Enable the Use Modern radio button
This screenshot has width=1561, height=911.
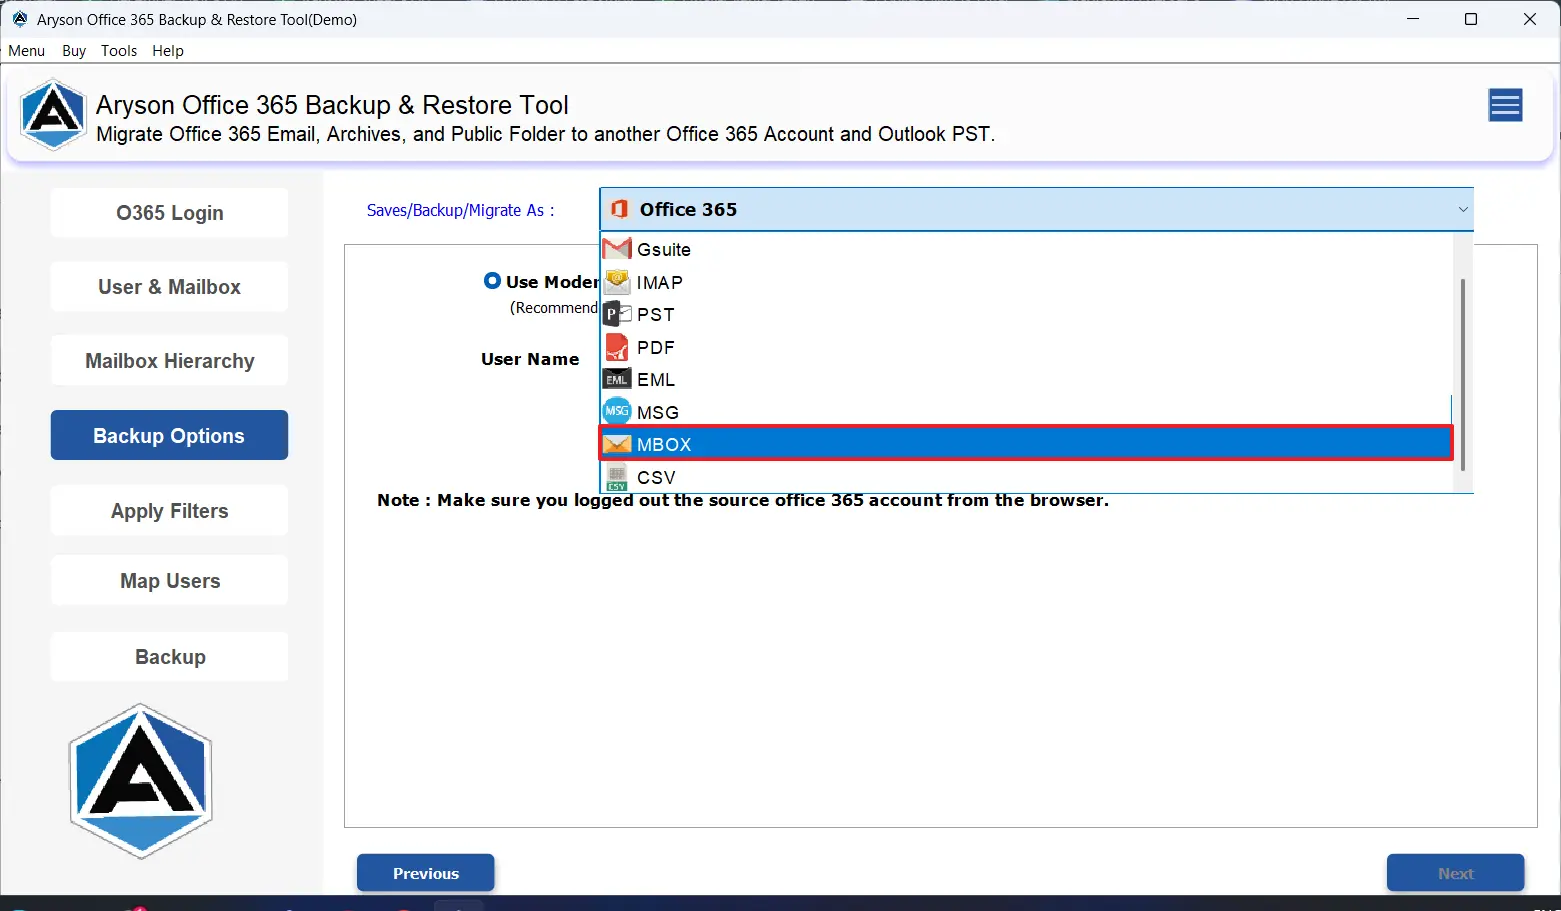click(x=492, y=281)
